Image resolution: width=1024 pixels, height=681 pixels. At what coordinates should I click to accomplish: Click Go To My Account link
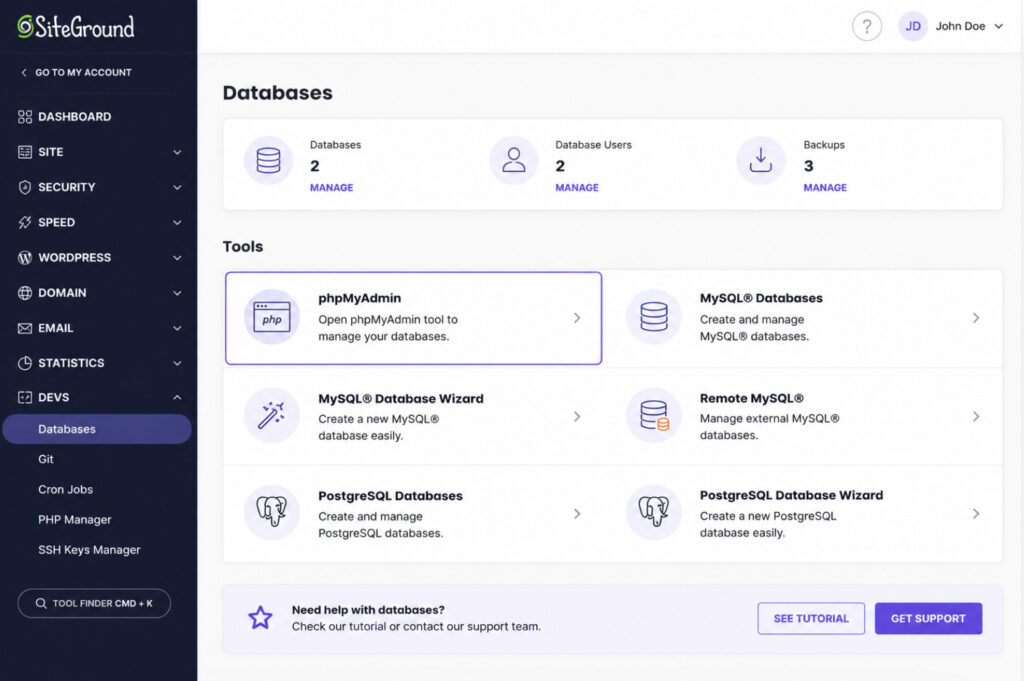[83, 72]
